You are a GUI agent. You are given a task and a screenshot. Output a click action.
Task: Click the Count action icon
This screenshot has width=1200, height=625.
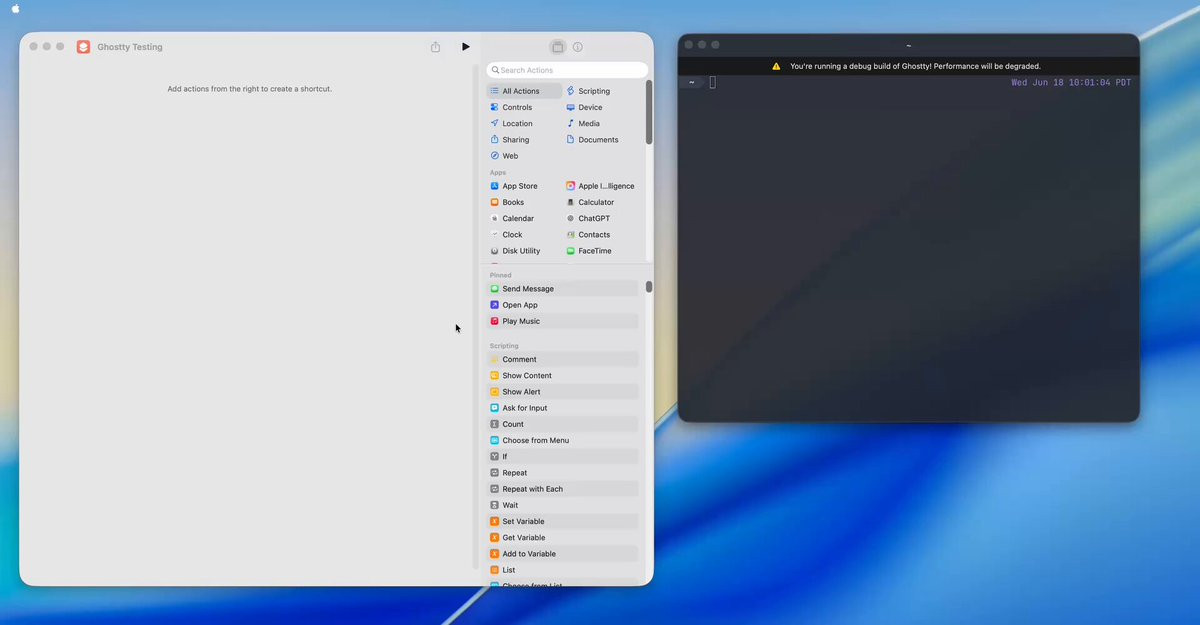point(494,424)
